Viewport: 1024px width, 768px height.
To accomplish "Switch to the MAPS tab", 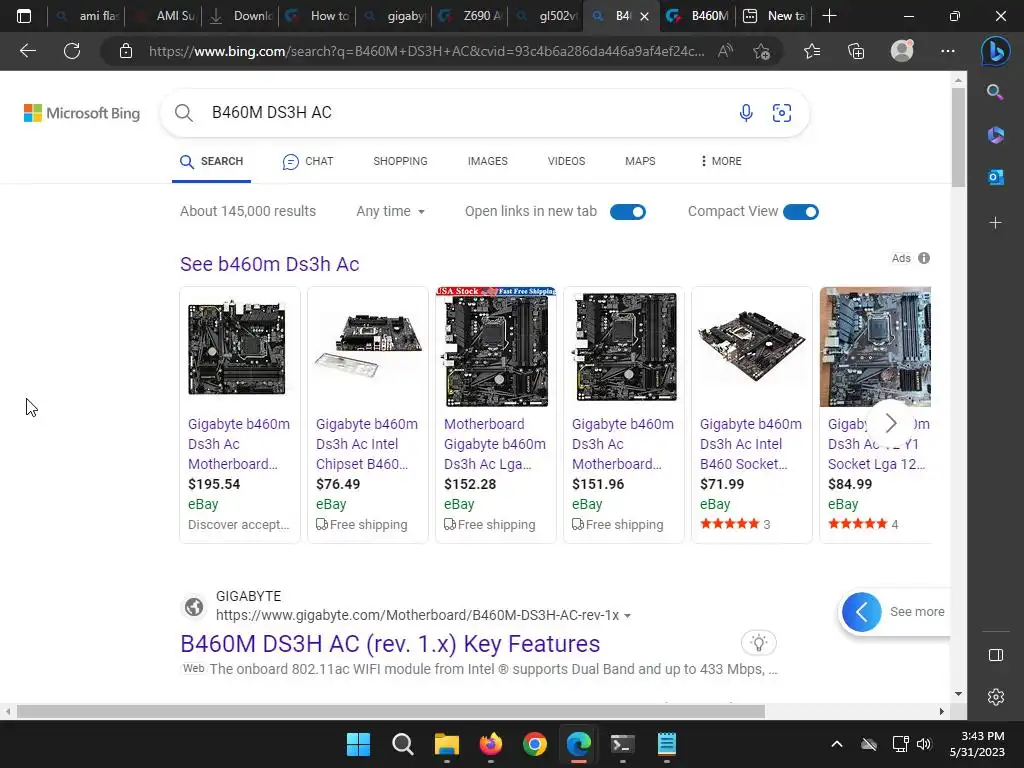I will (640, 161).
